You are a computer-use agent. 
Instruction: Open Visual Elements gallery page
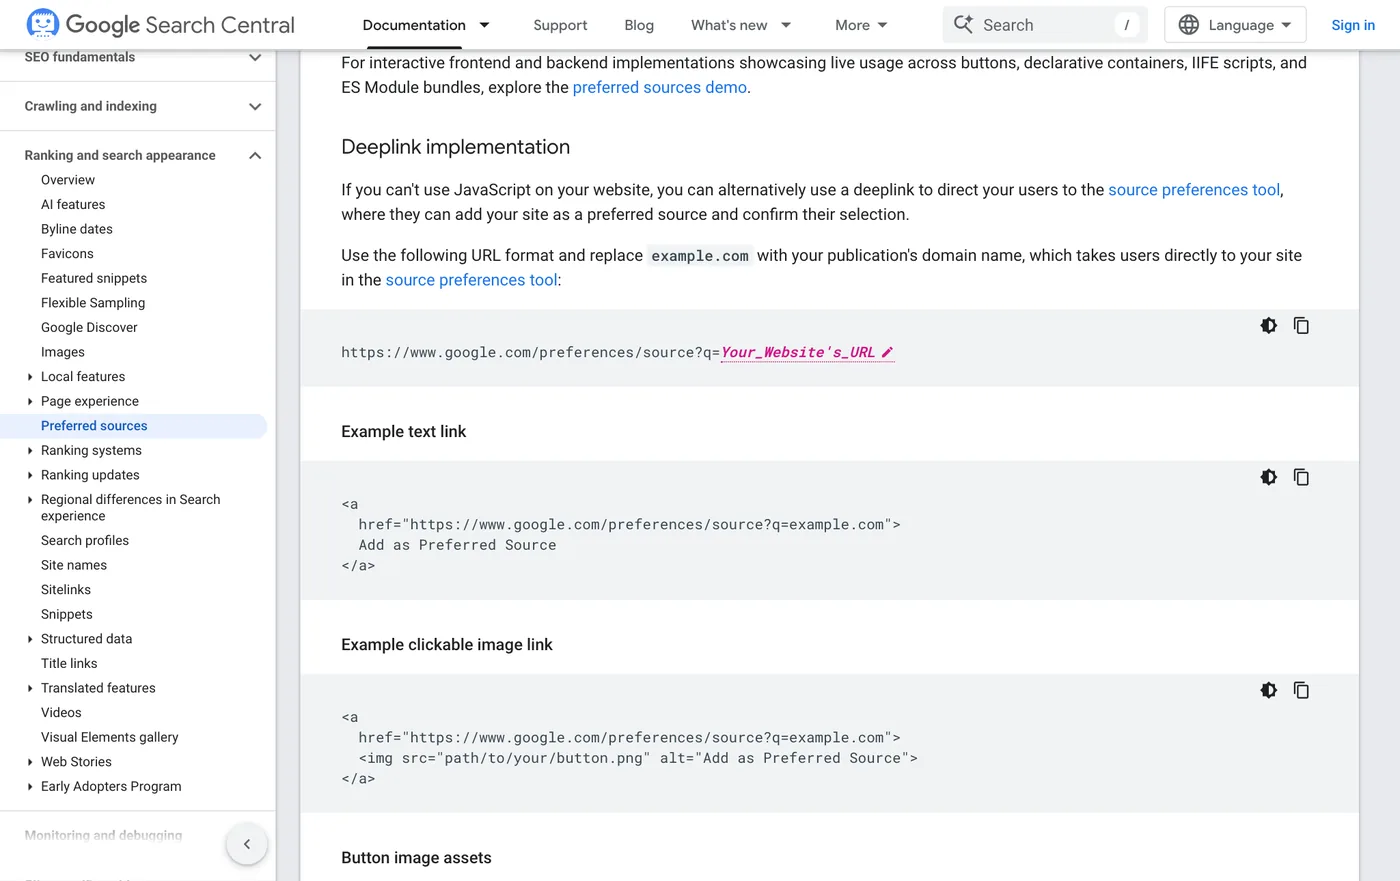click(x=110, y=737)
